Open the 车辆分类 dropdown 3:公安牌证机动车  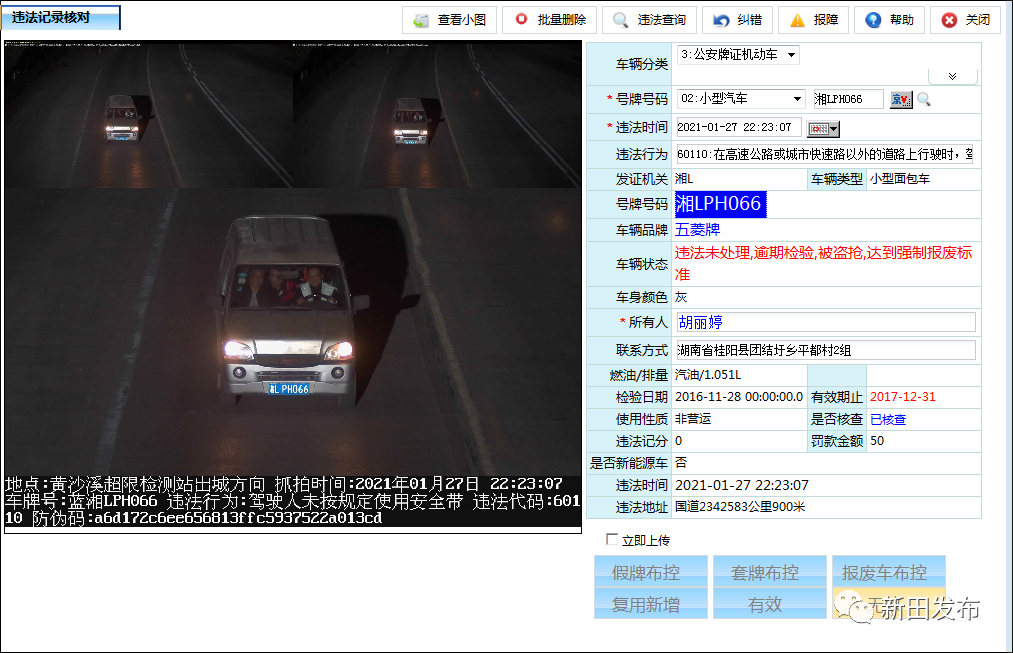click(738, 55)
